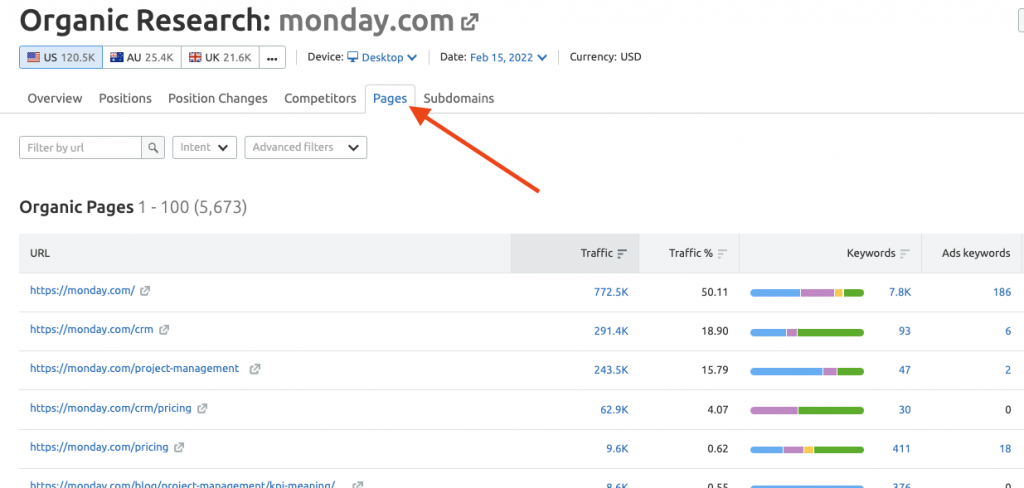This screenshot has width=1024, height=488.
Task: Open the Date Feb 15, 2022 dropdown
Action: (x=509, y=57)
